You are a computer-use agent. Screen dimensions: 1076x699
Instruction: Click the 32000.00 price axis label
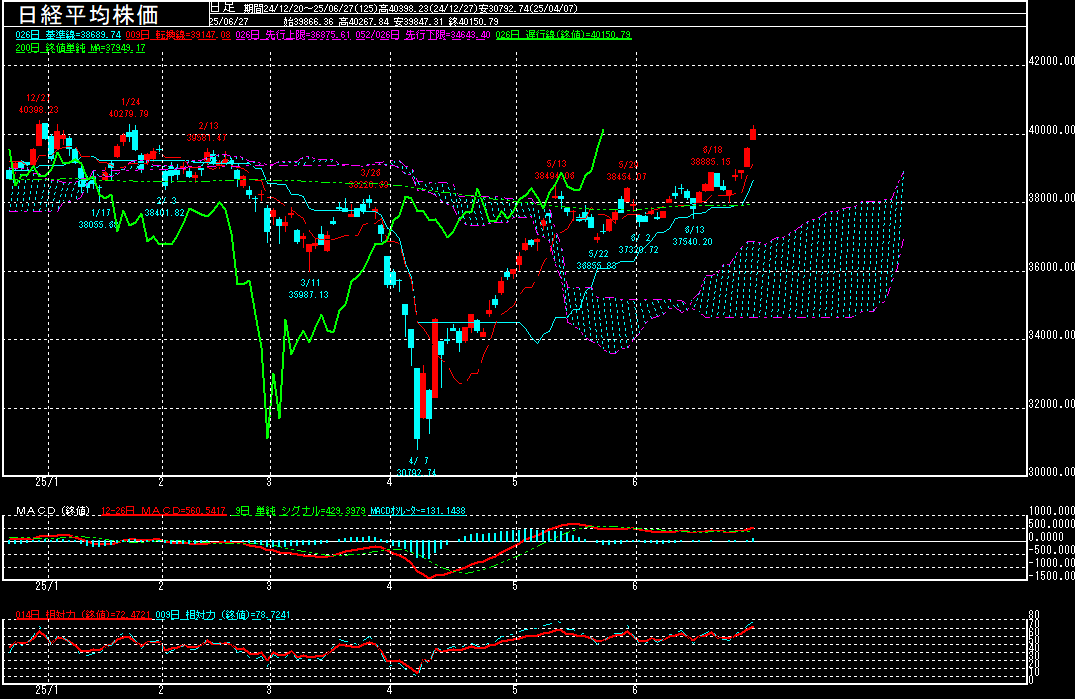coord(1051,403)
